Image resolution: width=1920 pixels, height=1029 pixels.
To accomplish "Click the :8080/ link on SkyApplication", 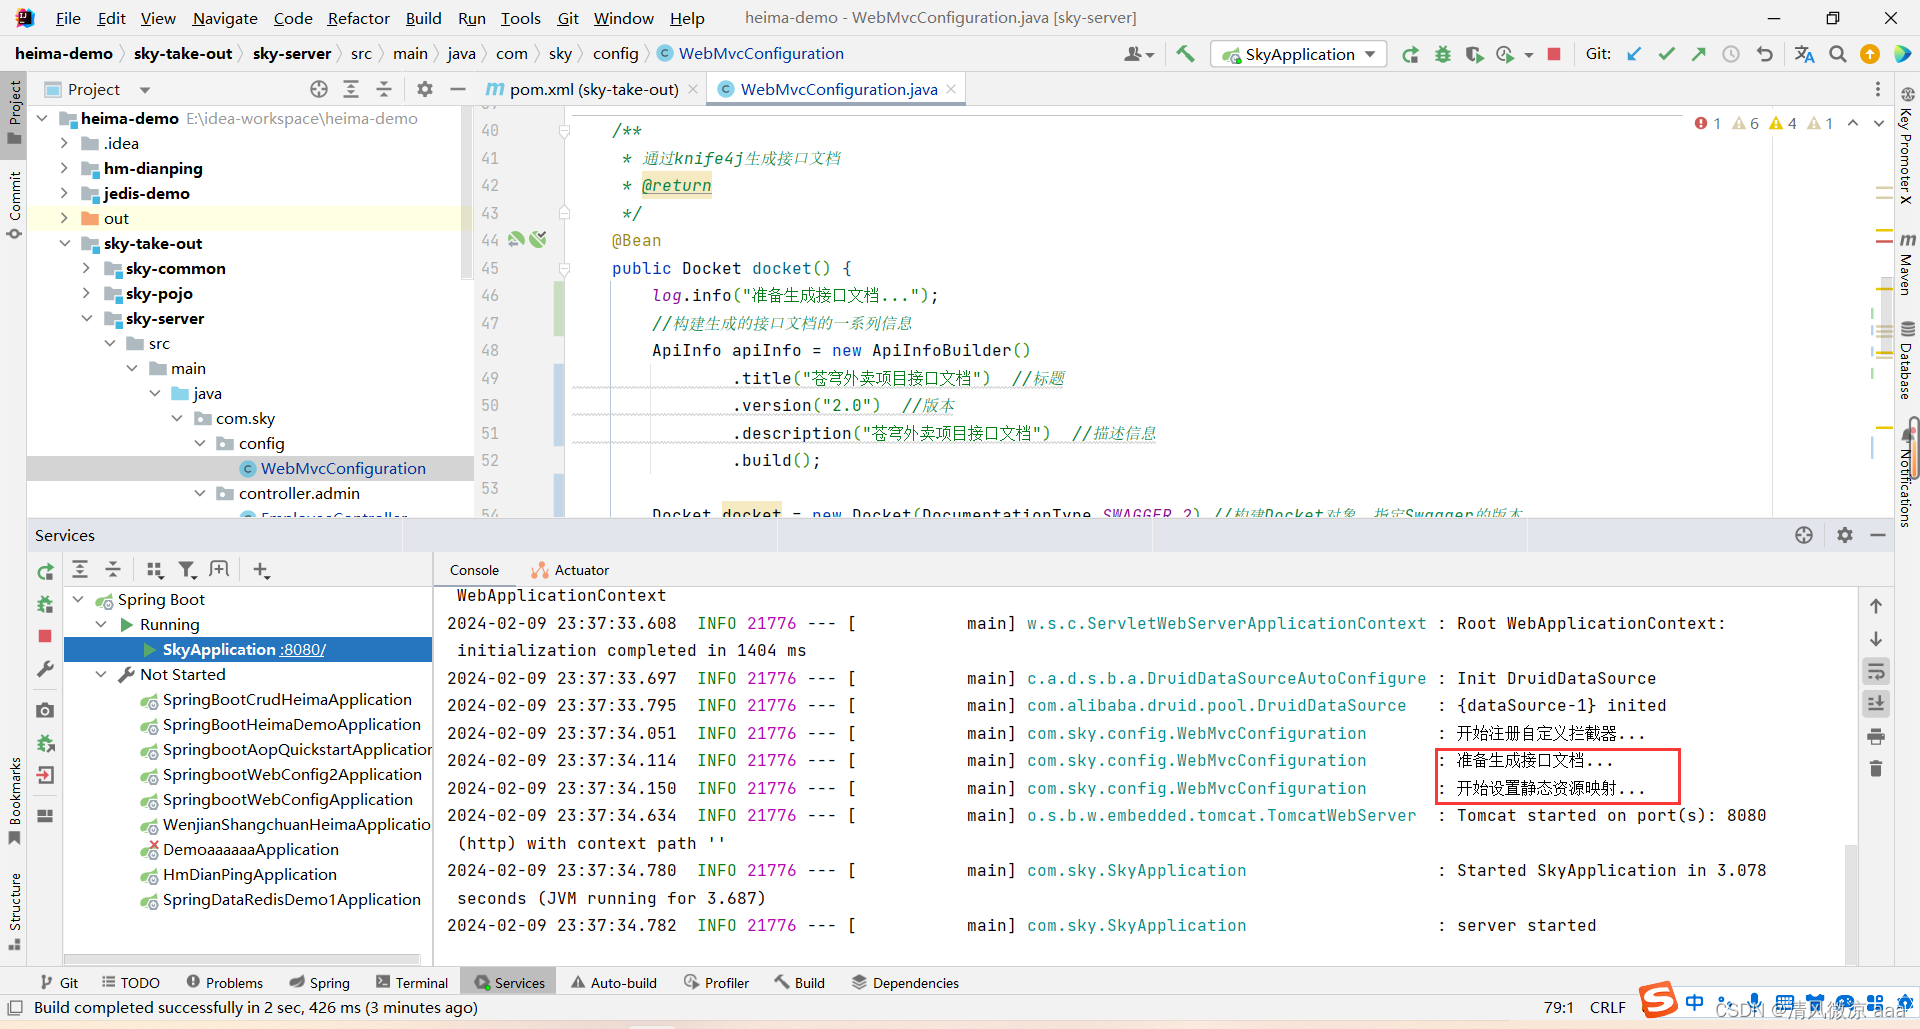I will 302,650.
